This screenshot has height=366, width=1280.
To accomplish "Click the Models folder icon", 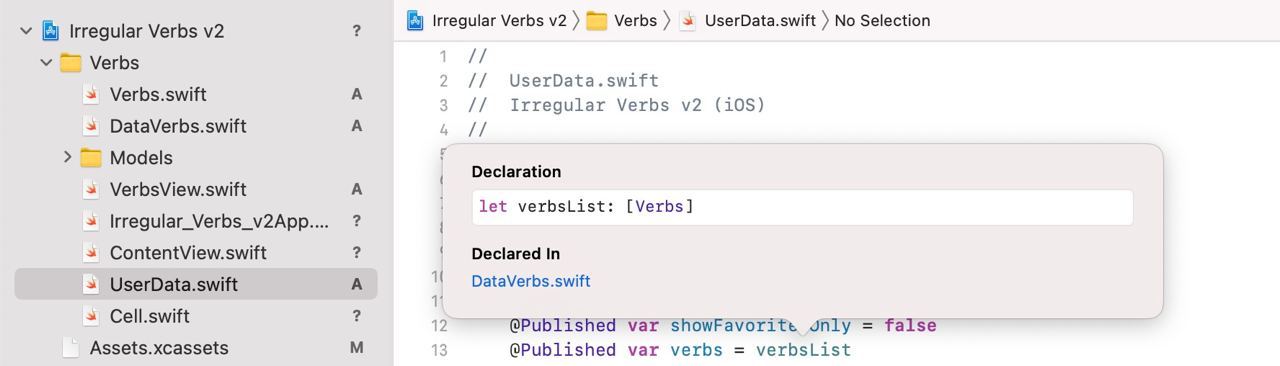I will 91,158.
